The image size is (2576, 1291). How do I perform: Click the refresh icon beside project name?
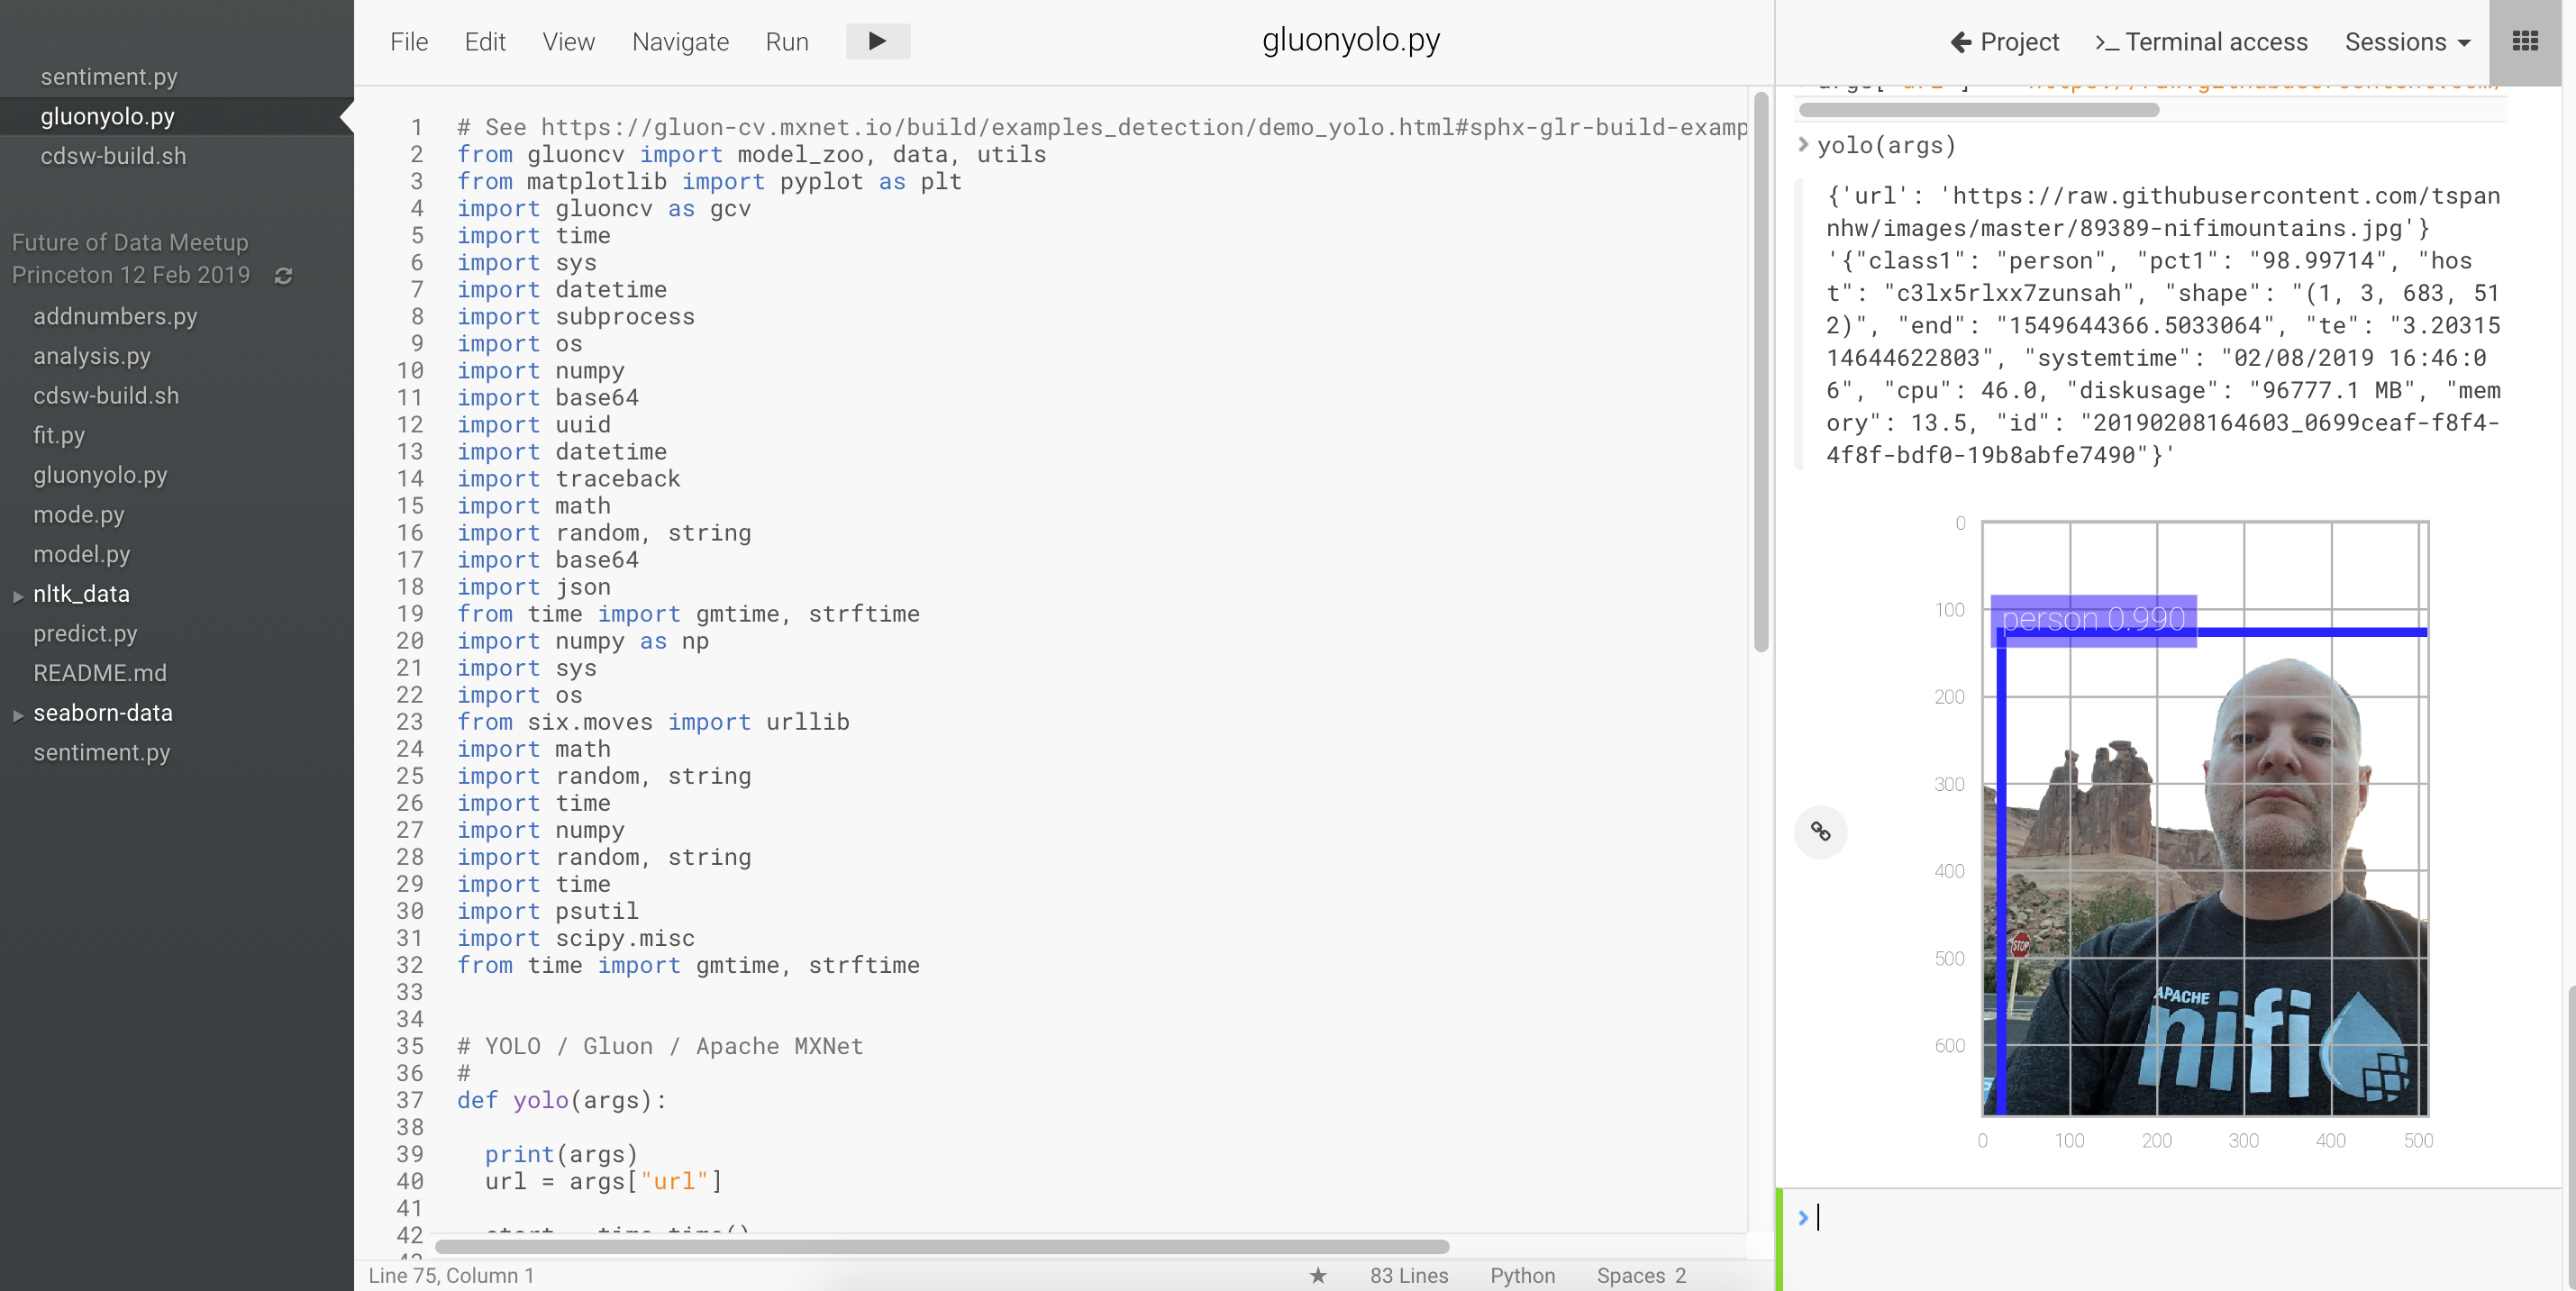pyautogui.click(x=283, y=275)
